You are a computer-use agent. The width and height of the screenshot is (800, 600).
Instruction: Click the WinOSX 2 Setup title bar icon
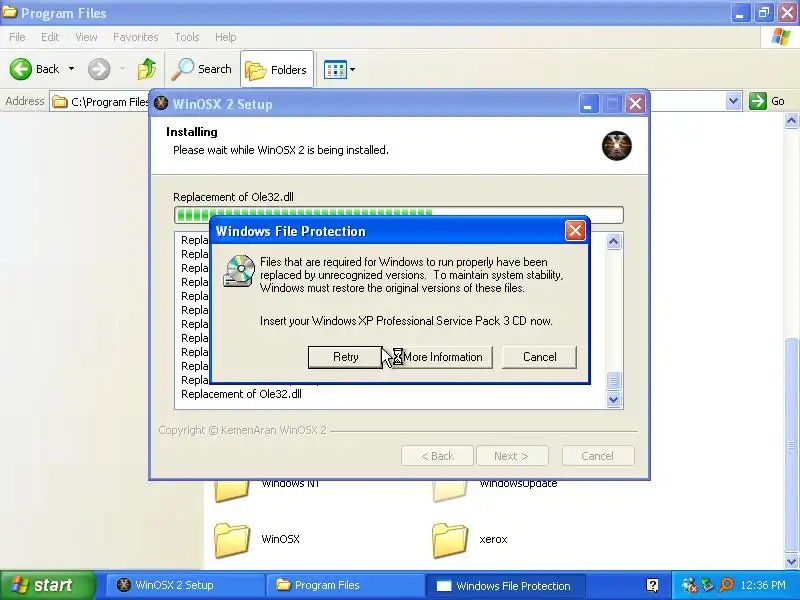(161, 104)
